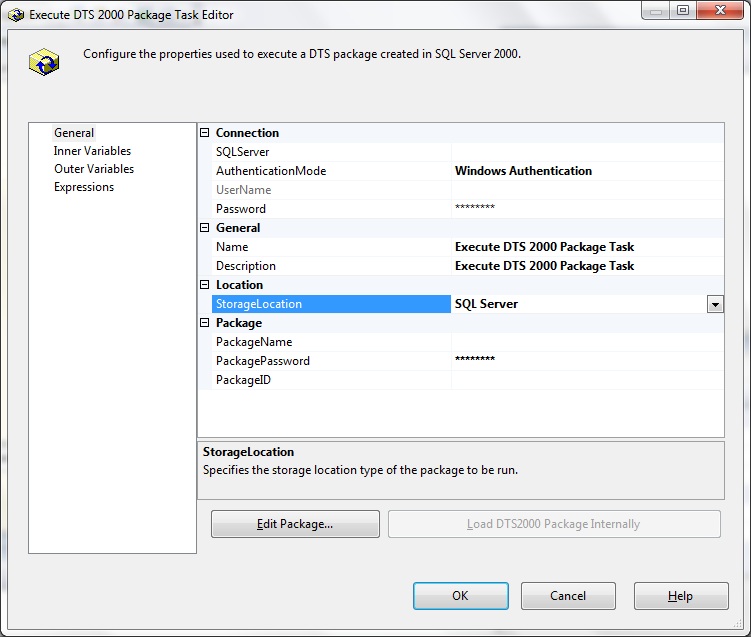Click the Name value Execute DTS 2000 Package Task

click(x=544, y=247)
